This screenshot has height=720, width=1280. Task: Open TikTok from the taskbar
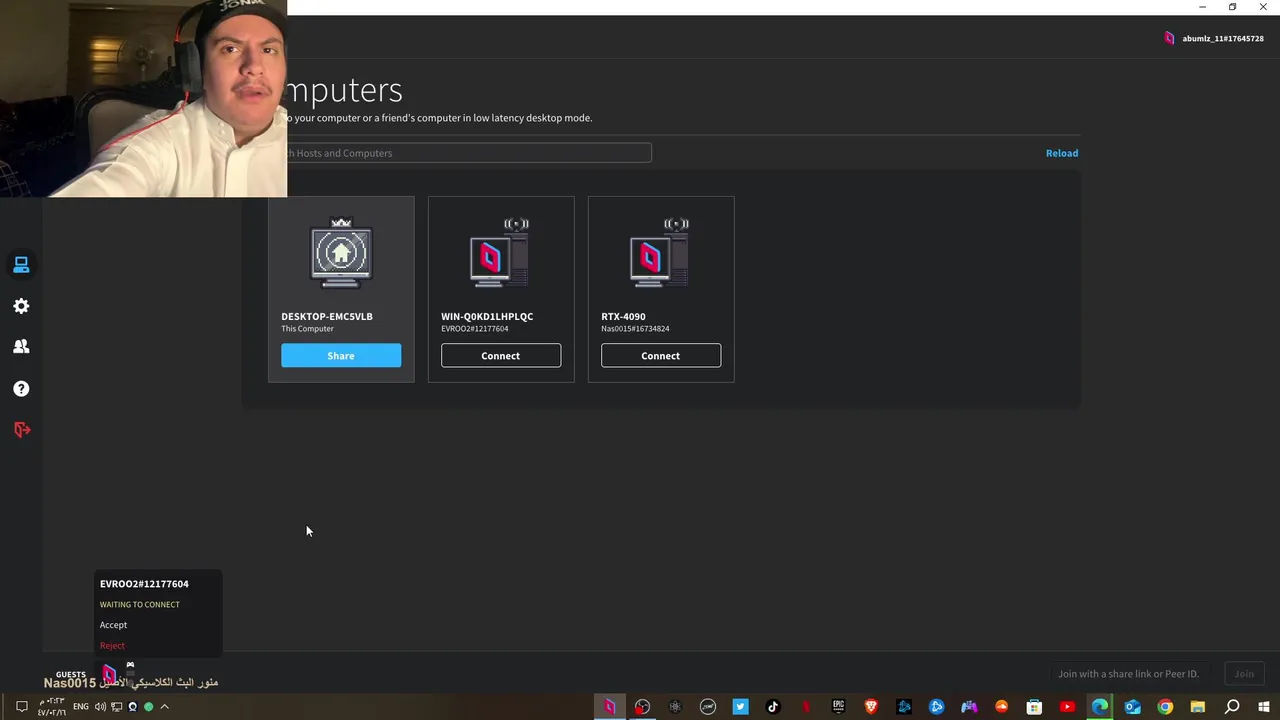(773, 707)
